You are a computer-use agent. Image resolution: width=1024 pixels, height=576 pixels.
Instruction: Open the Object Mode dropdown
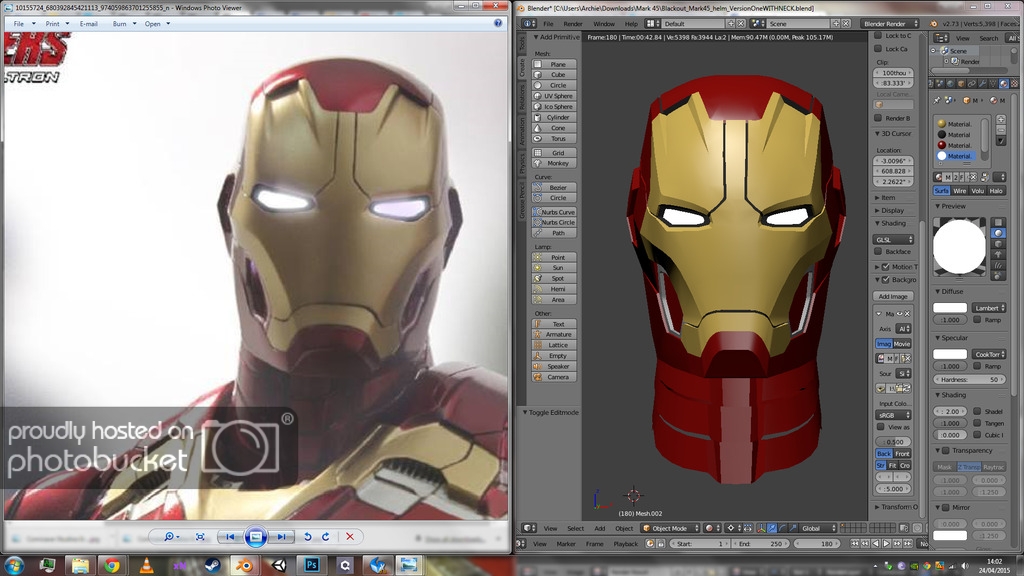pos(670,528)
